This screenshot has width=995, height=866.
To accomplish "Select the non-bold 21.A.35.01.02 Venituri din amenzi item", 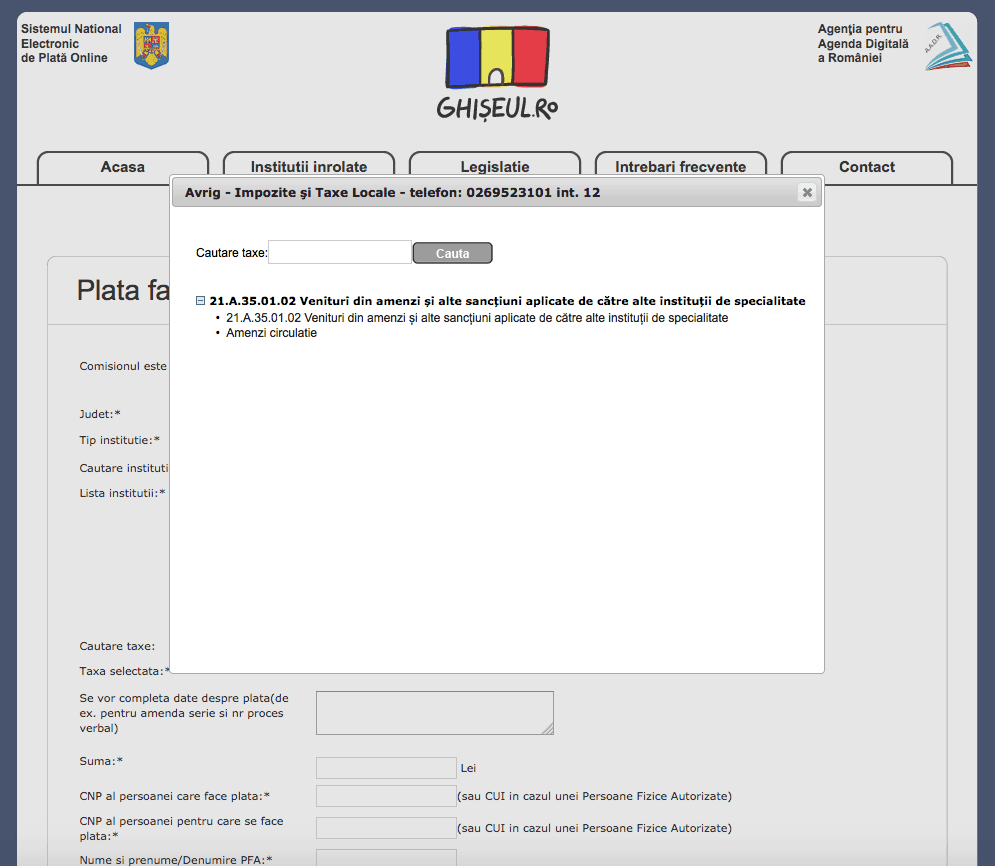I will 477,318.
